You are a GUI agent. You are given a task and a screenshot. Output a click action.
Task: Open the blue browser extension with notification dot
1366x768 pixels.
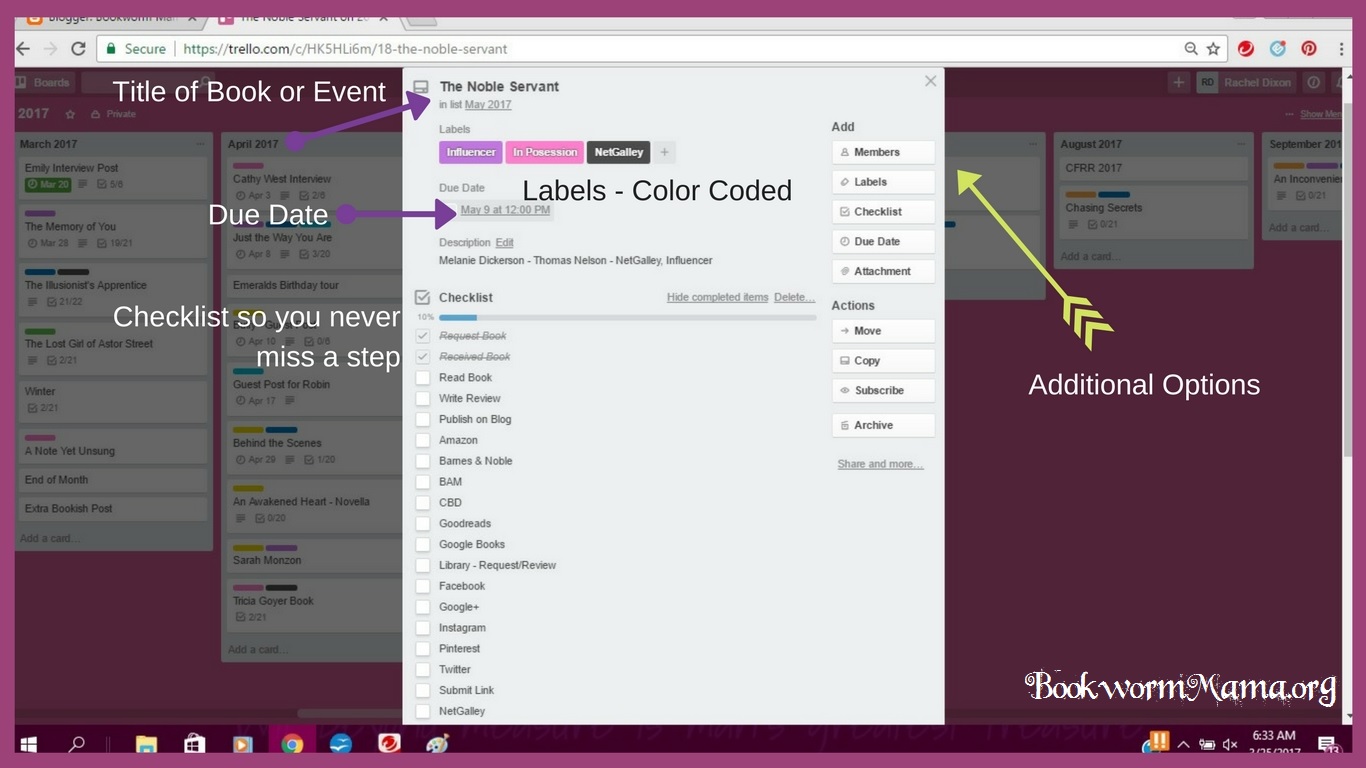pos(1278,48)
